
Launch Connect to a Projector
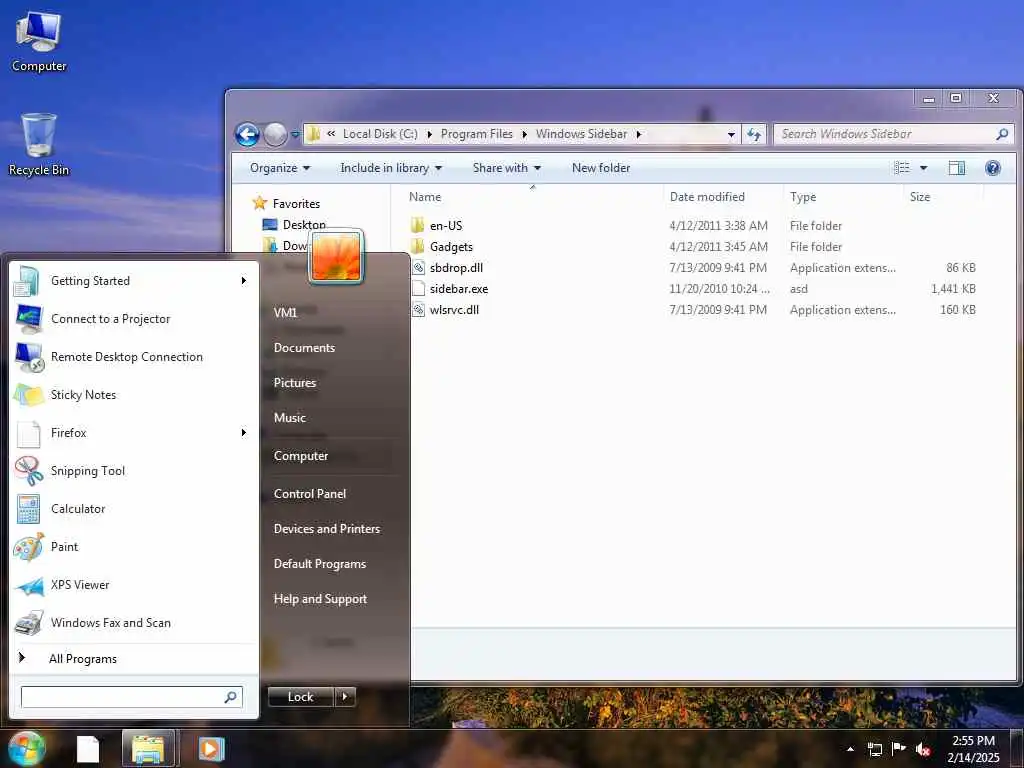[x=134, y=319]
